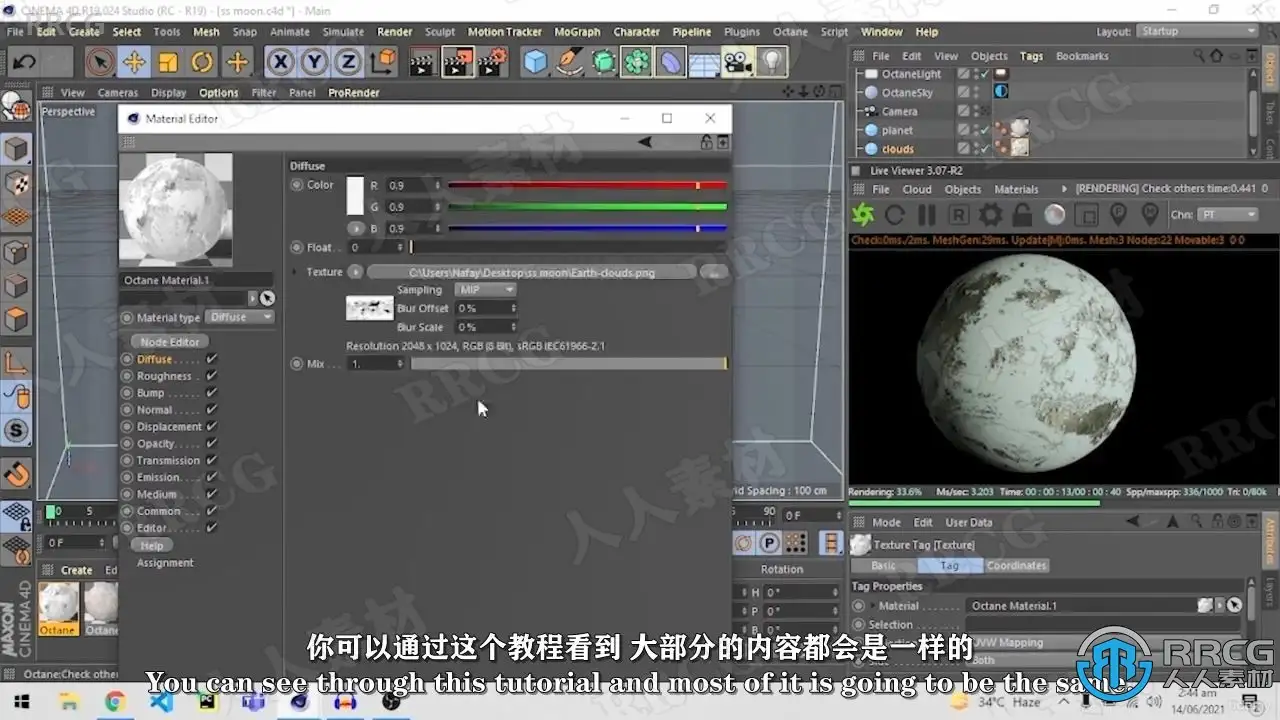Pause rendering in Live Viewer
The image size is (1280, 720).
point(927,215)
